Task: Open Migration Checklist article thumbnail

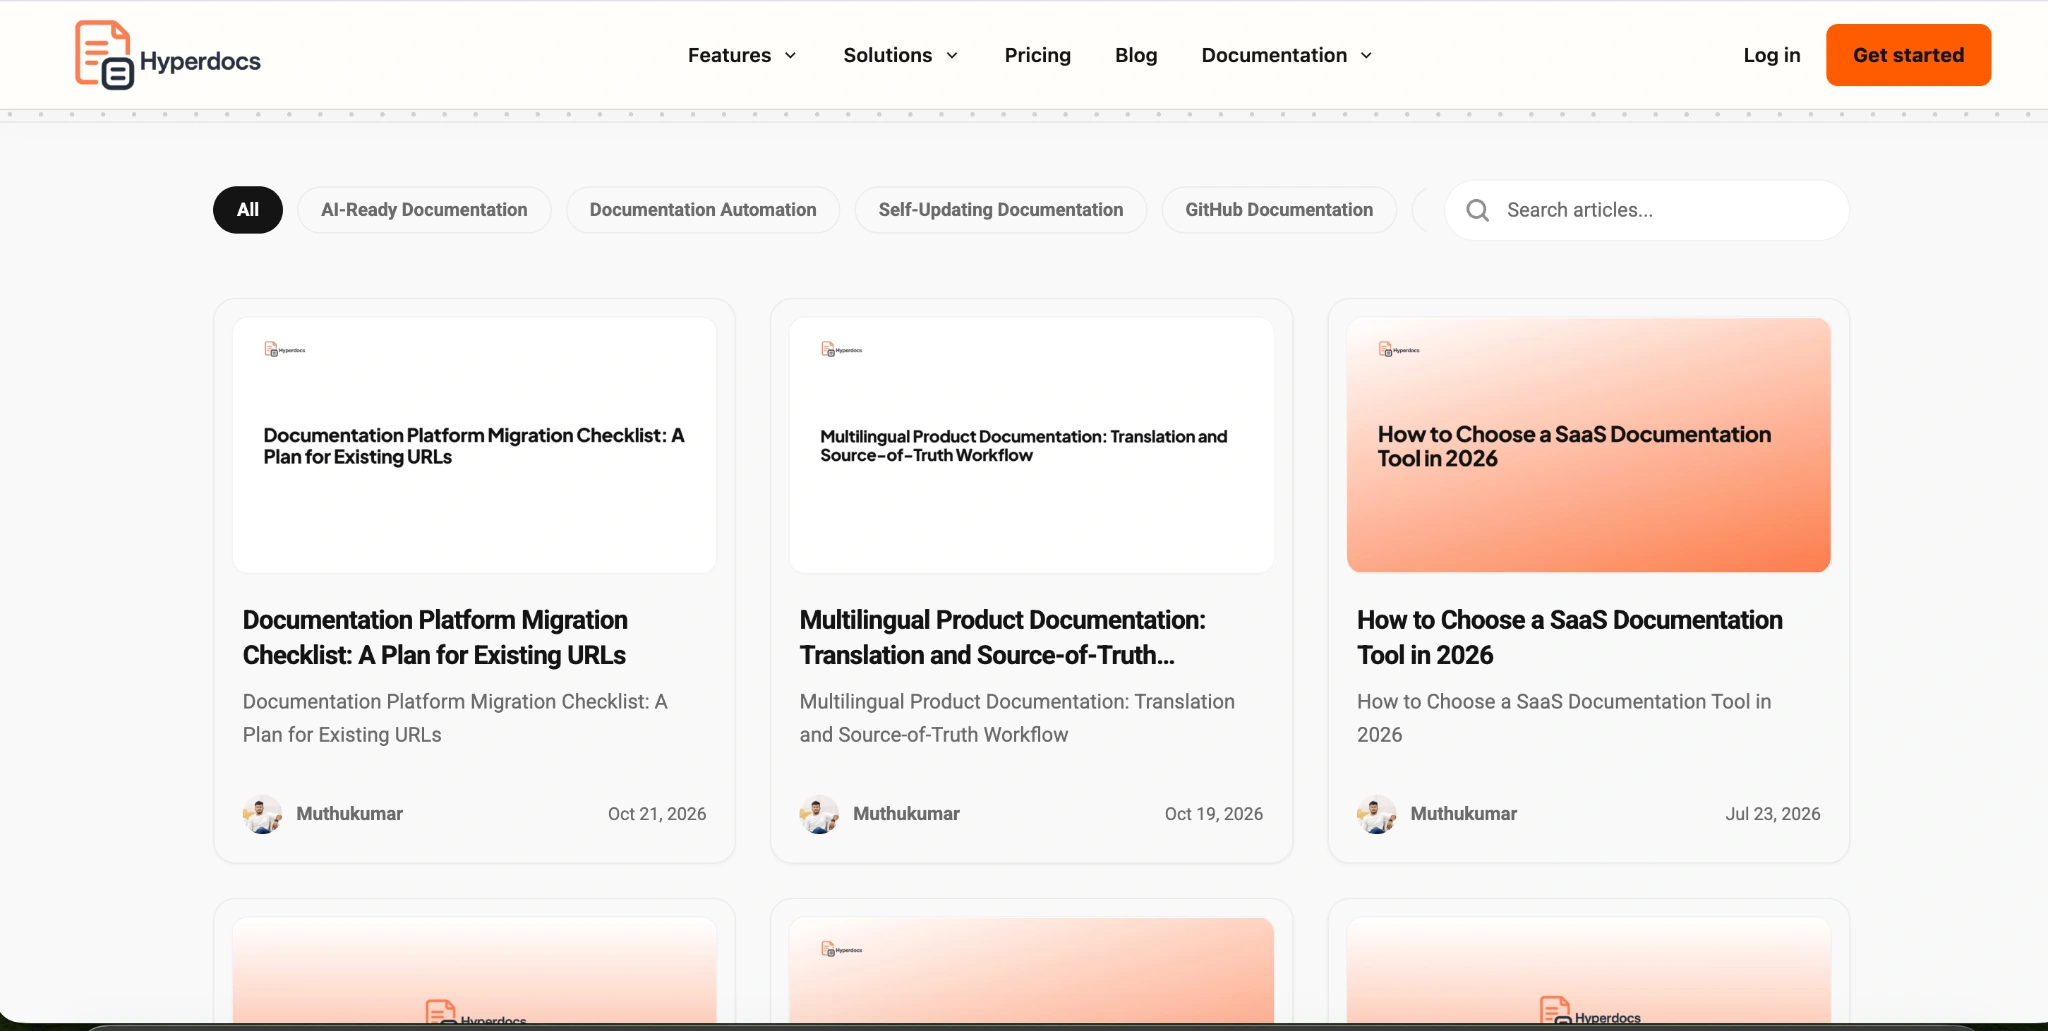Action: coord(474,445)
